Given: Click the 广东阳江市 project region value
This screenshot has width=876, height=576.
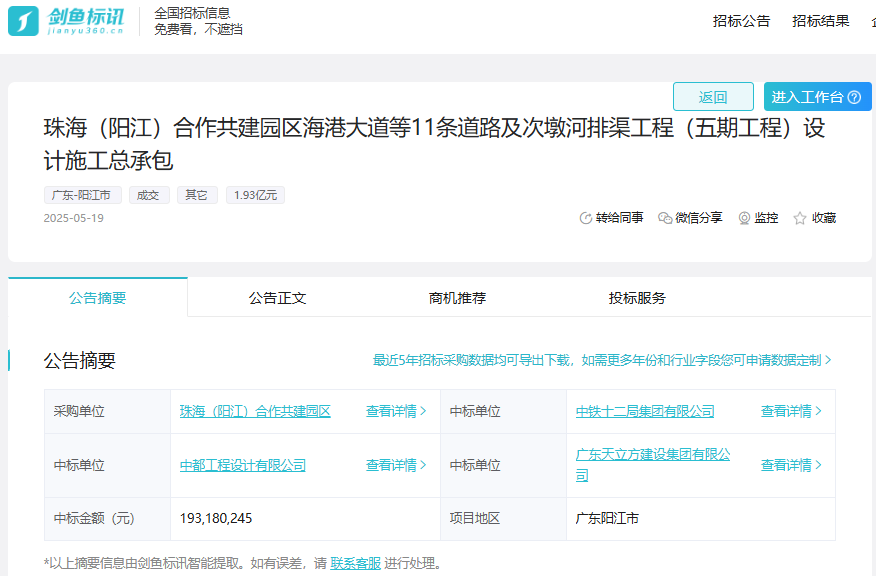Looking at the screenshot, I should click(607, 518).
